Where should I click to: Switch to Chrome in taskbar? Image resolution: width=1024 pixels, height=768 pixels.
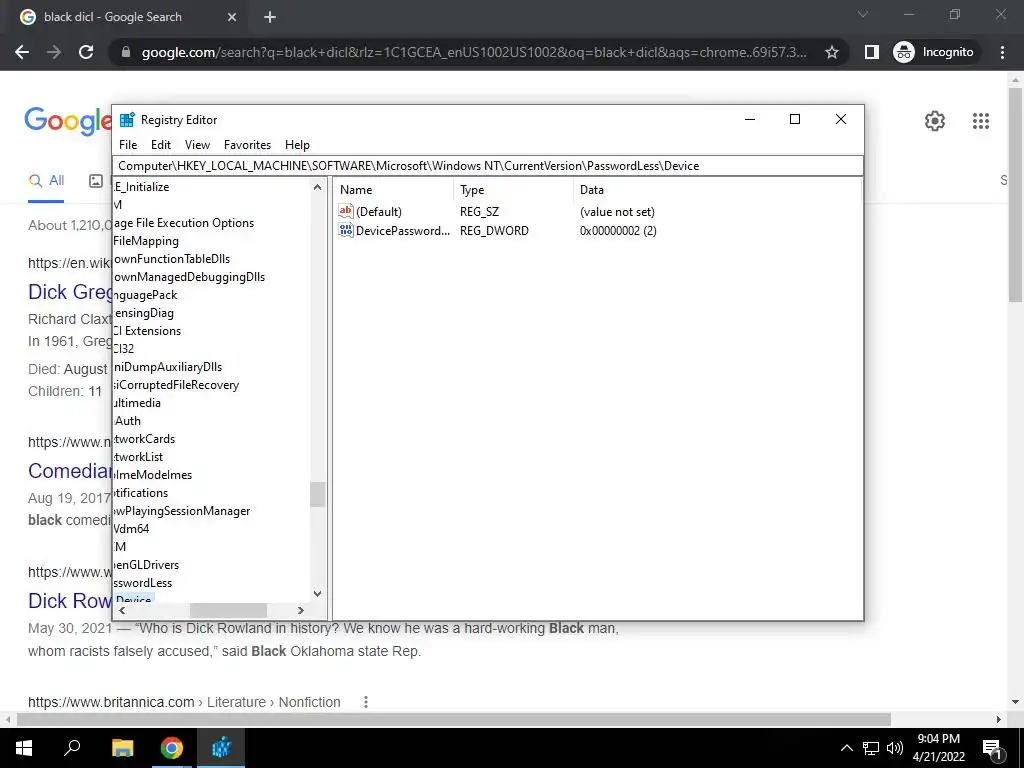(x=172, y=748)
